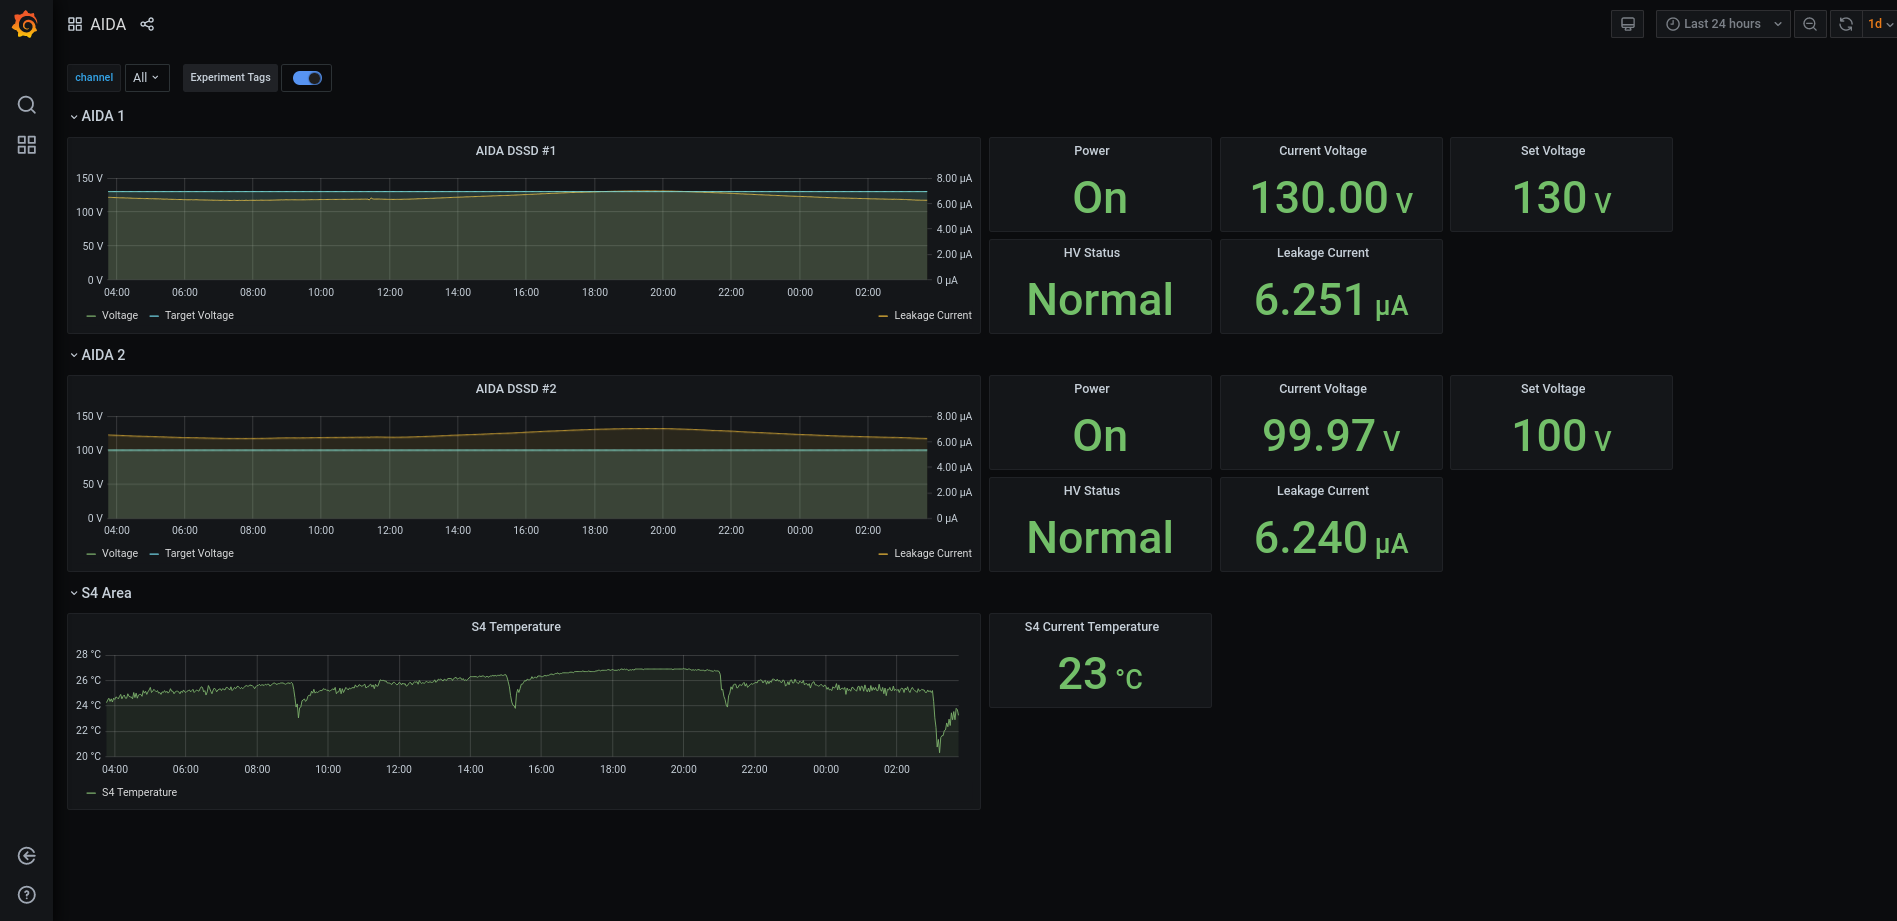The image size is (1897, 921).
Task: Click the channel variable label
Action: [94, 78]
